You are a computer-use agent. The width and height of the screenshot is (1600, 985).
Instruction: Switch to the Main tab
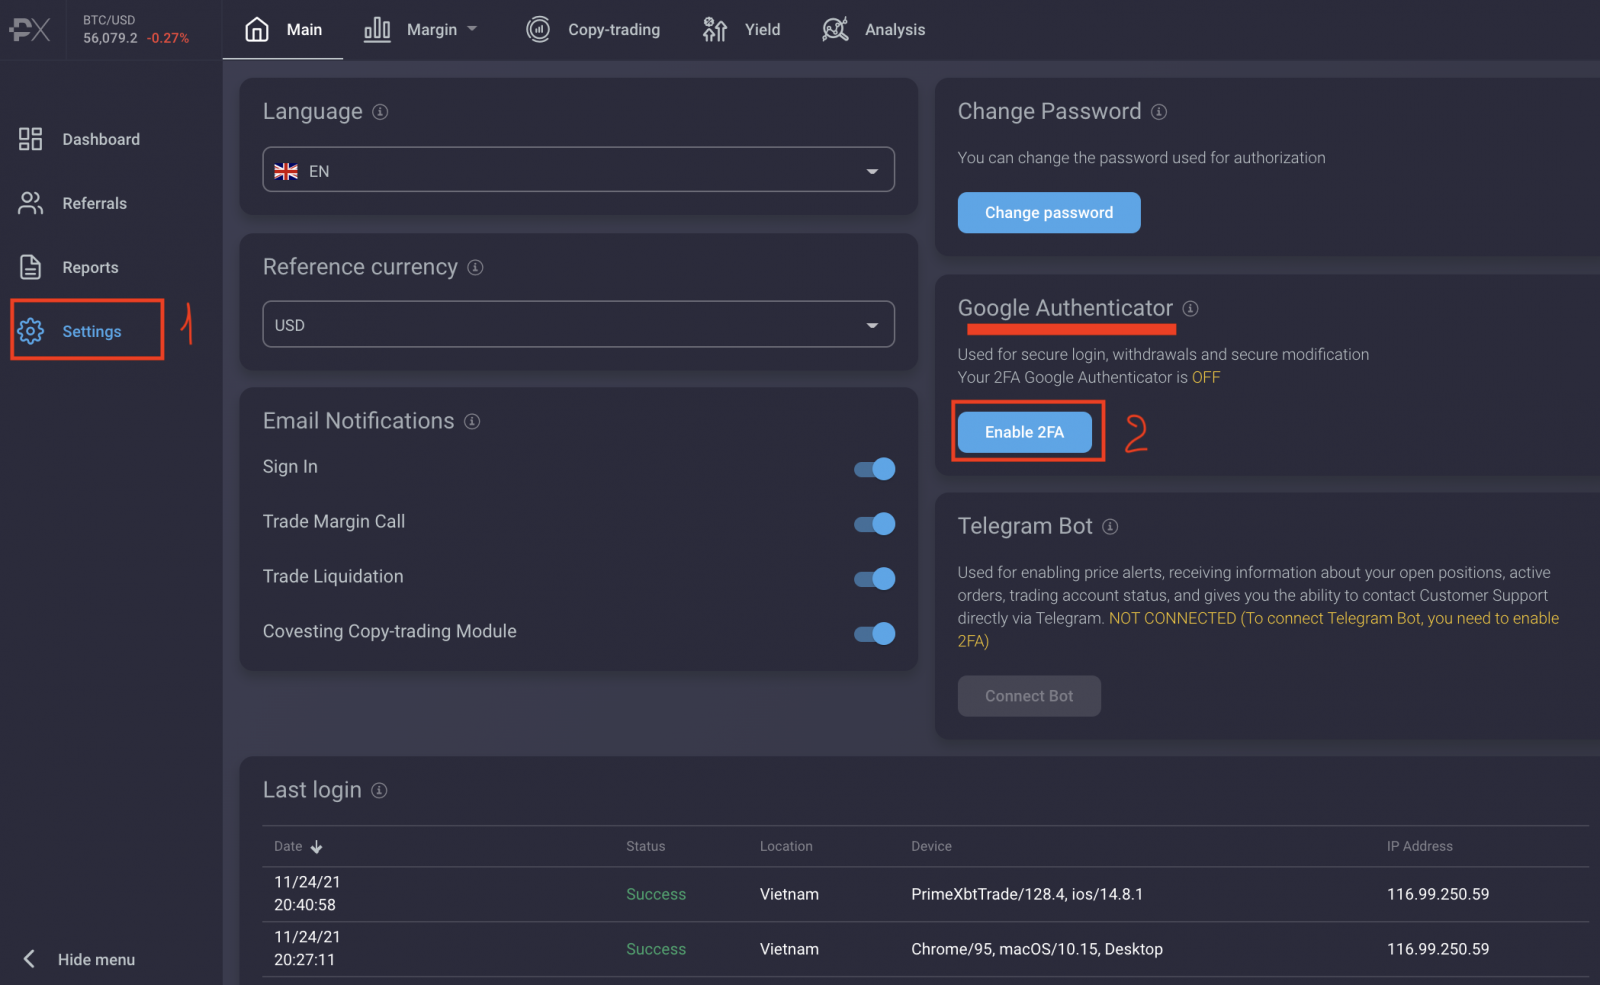click(283, 29)
